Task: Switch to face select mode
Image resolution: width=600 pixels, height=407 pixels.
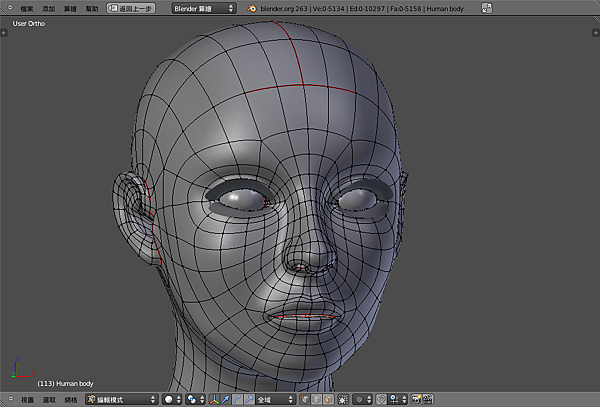Action: [x=330, y=399]
